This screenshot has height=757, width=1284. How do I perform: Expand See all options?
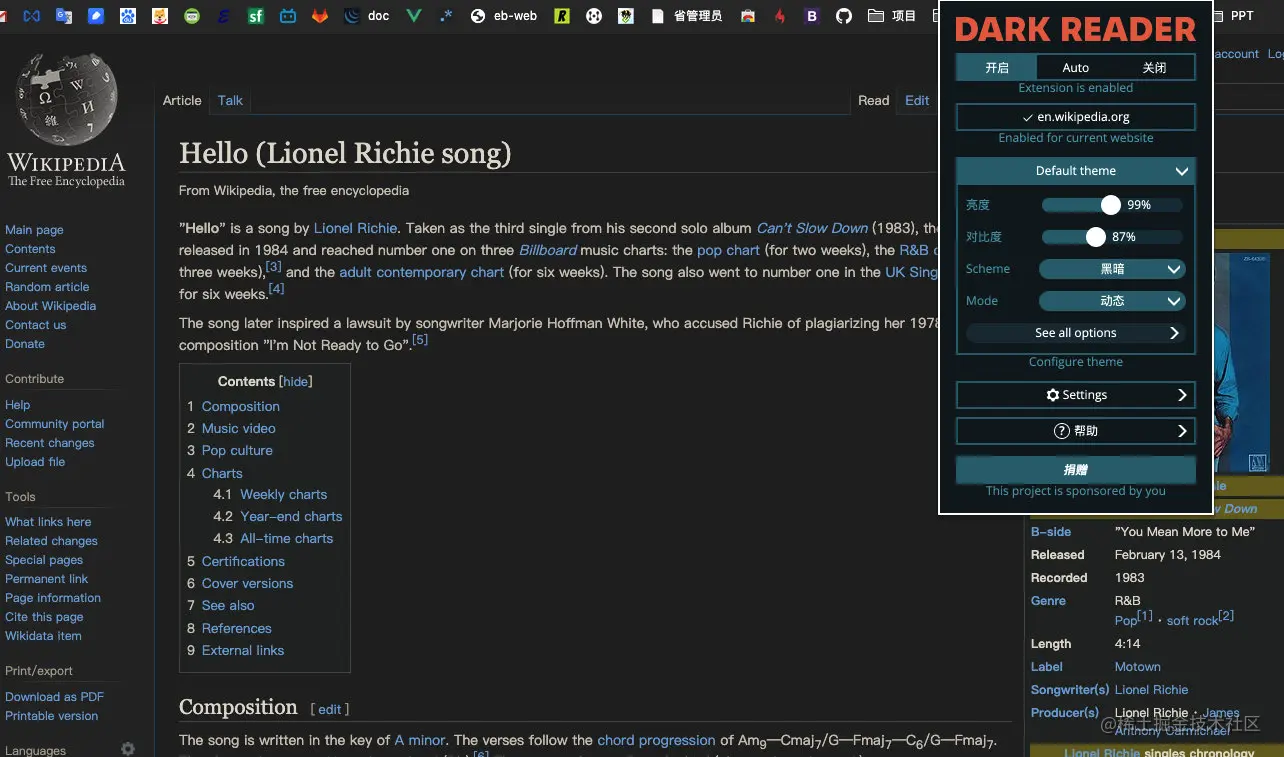coord(1076,333)
